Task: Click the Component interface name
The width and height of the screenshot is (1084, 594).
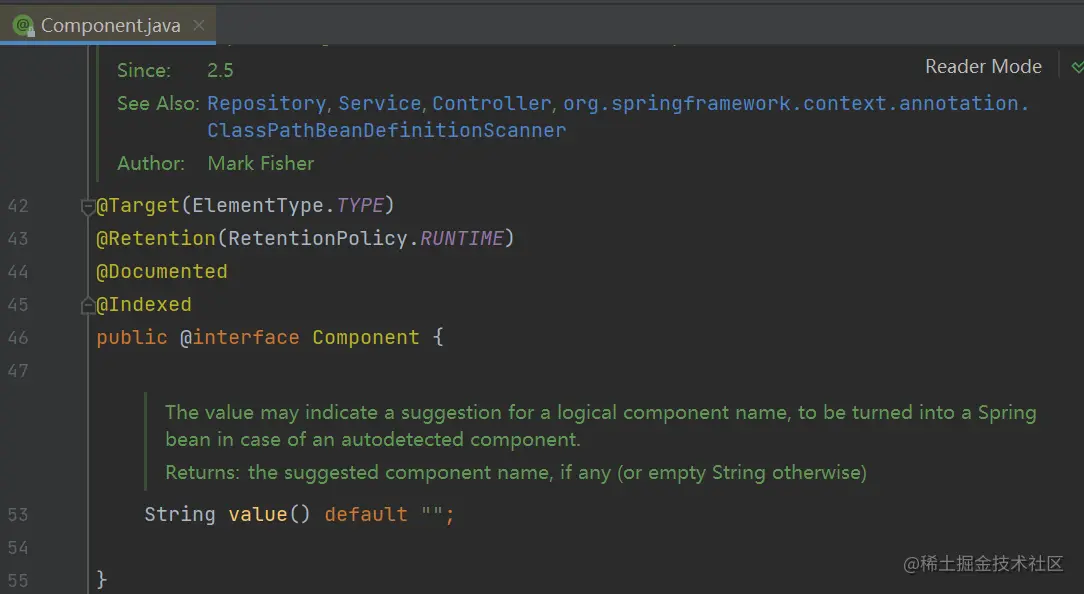Action: [x=366, y=338]
